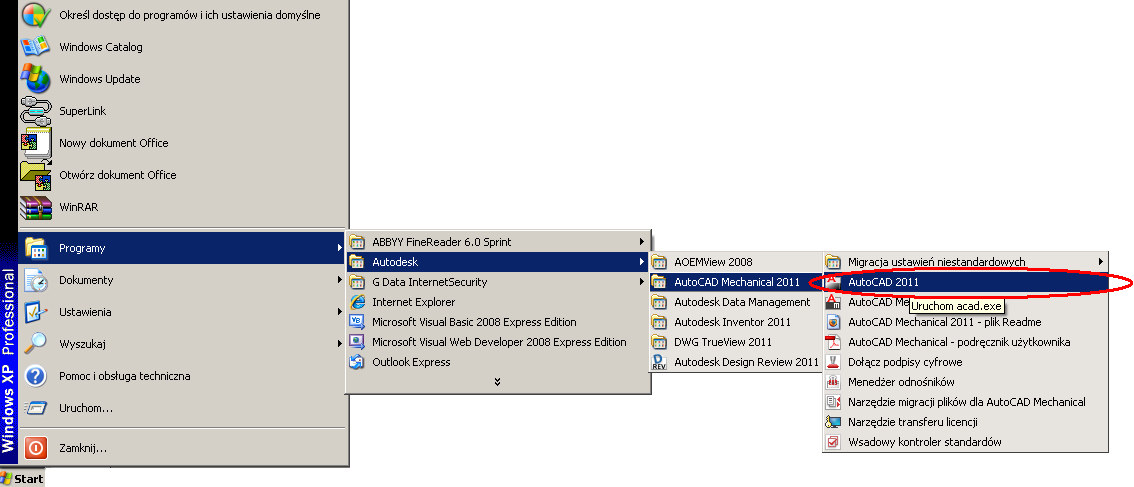Click the AutoCAD 2011 red A icon
The image size is (1134, 487).
[833, 281]
